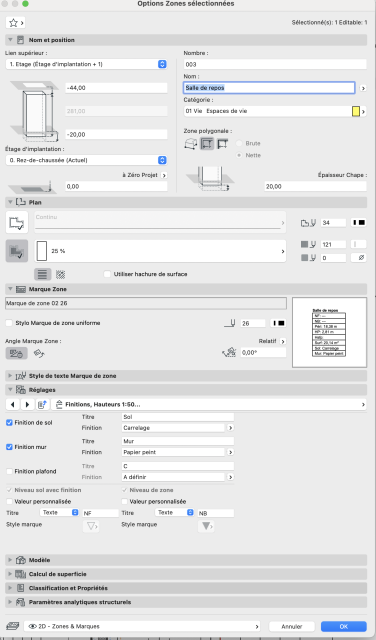376x640 pixels.
Task: Click the Nom et position panel icon
Action: pyautogui.click(x=21, y=40)
